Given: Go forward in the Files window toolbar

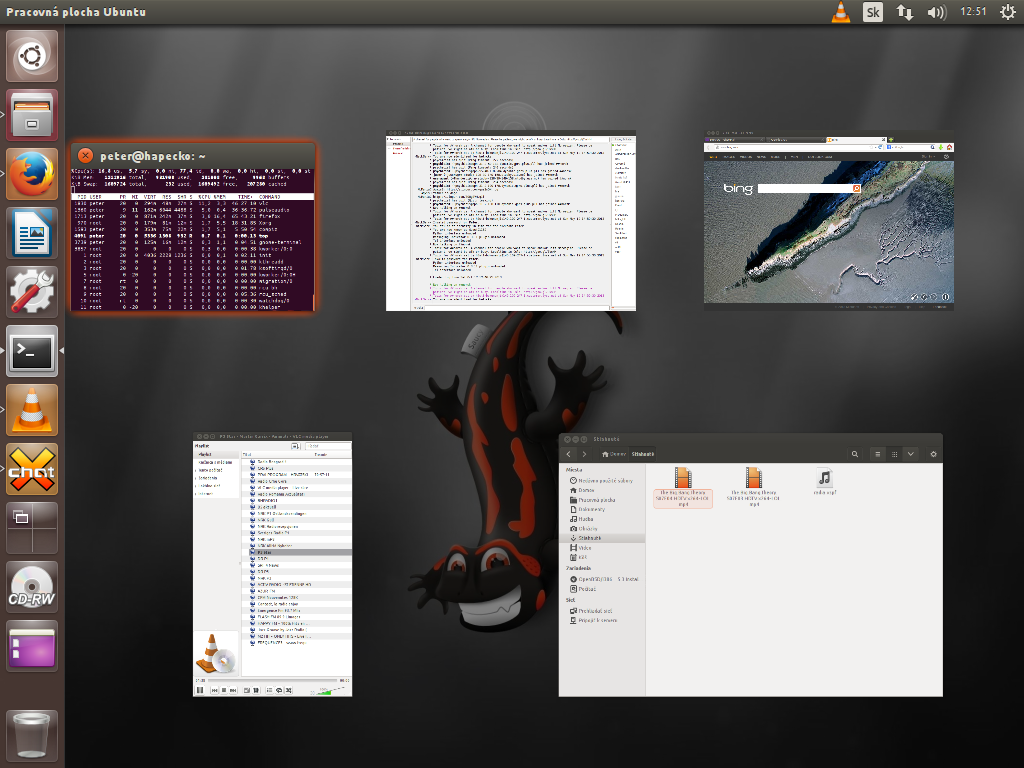Looking at the screenshot, I should [x=584, y=454].
